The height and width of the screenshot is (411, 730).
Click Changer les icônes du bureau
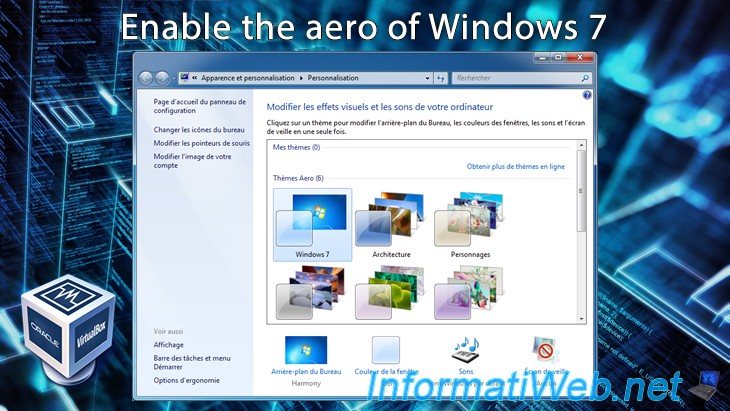pos(199,130)
